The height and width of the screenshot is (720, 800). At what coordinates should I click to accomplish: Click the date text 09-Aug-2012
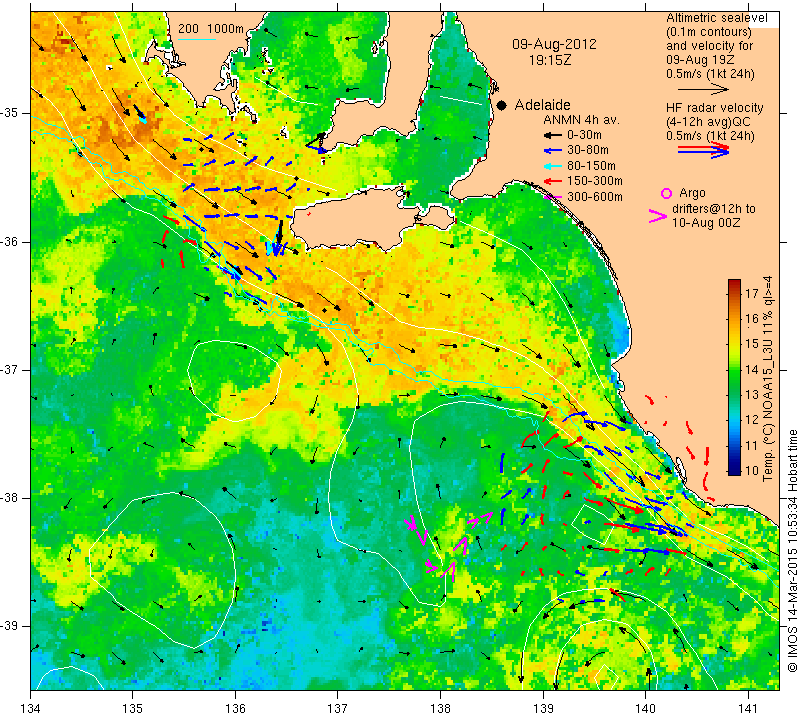[x=554, y=44]
